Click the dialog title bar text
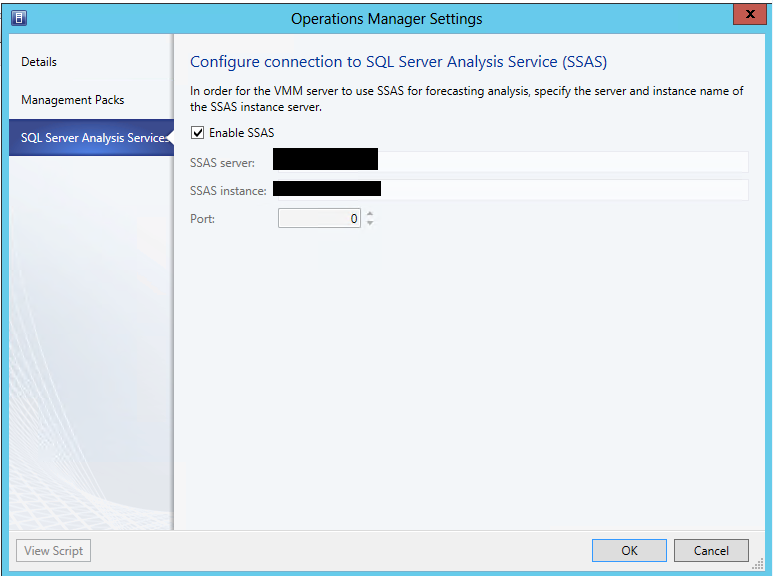 click(x=386, y=19)
